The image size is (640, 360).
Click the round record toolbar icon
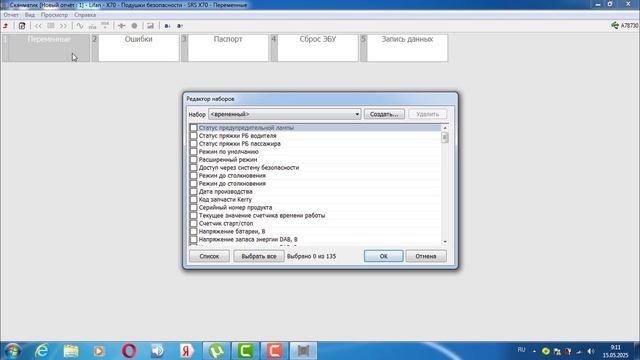[134, 26]
